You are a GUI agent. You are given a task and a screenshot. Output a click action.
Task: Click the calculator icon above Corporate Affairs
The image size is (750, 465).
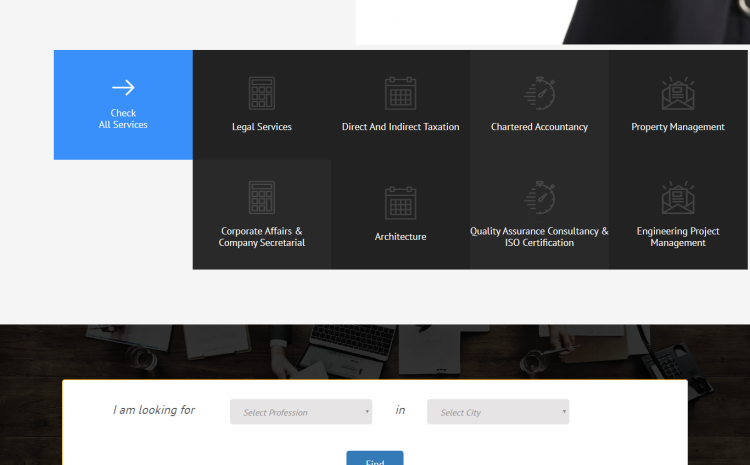point(262,197)
